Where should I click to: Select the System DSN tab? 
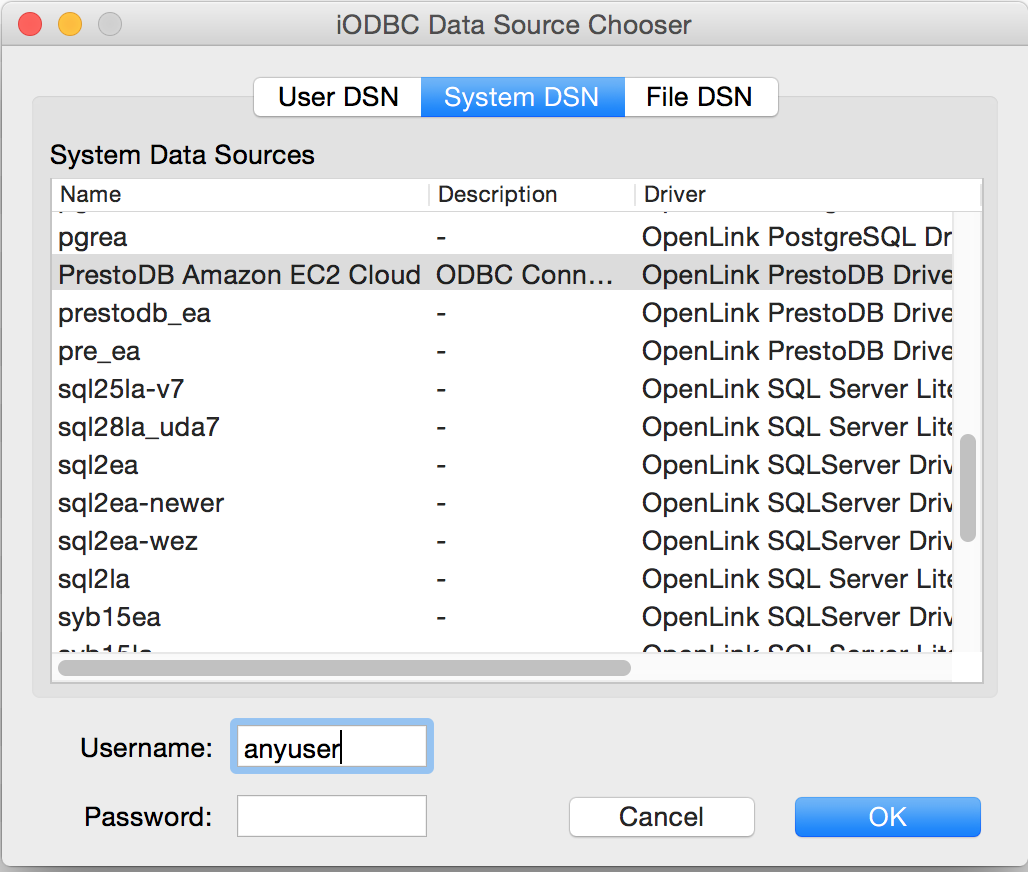[x=523, y=97]
